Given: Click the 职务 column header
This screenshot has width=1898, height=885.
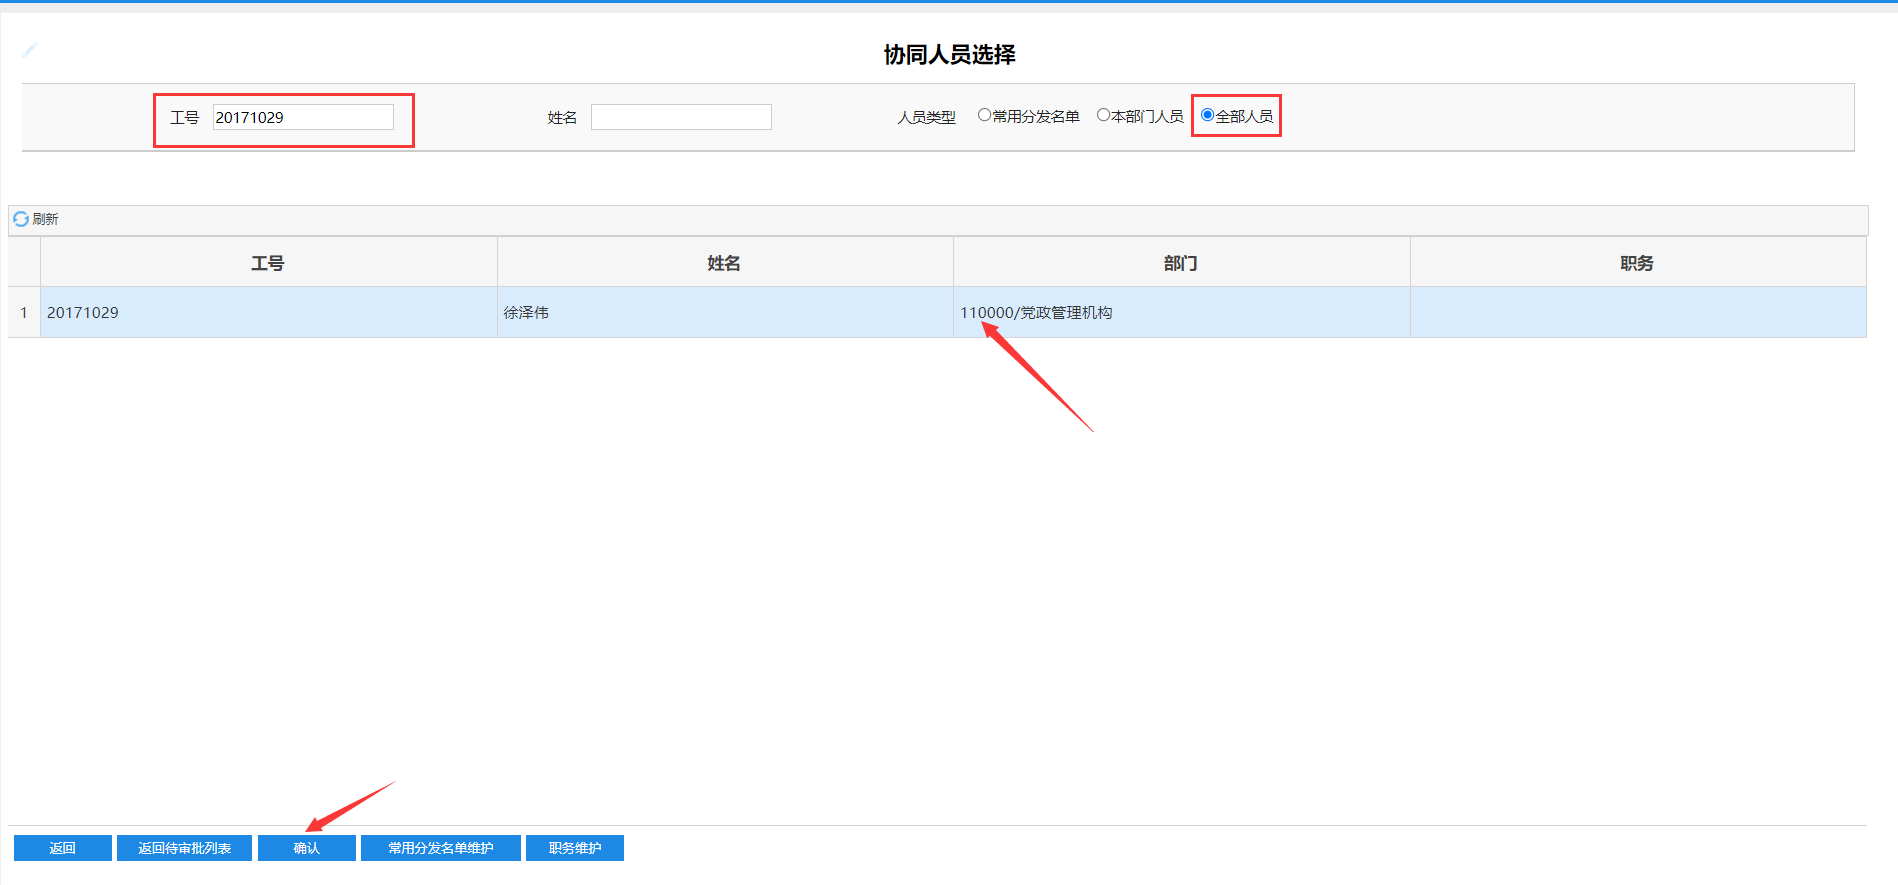Looking at the screenshot, I should tap(1638, 263).
